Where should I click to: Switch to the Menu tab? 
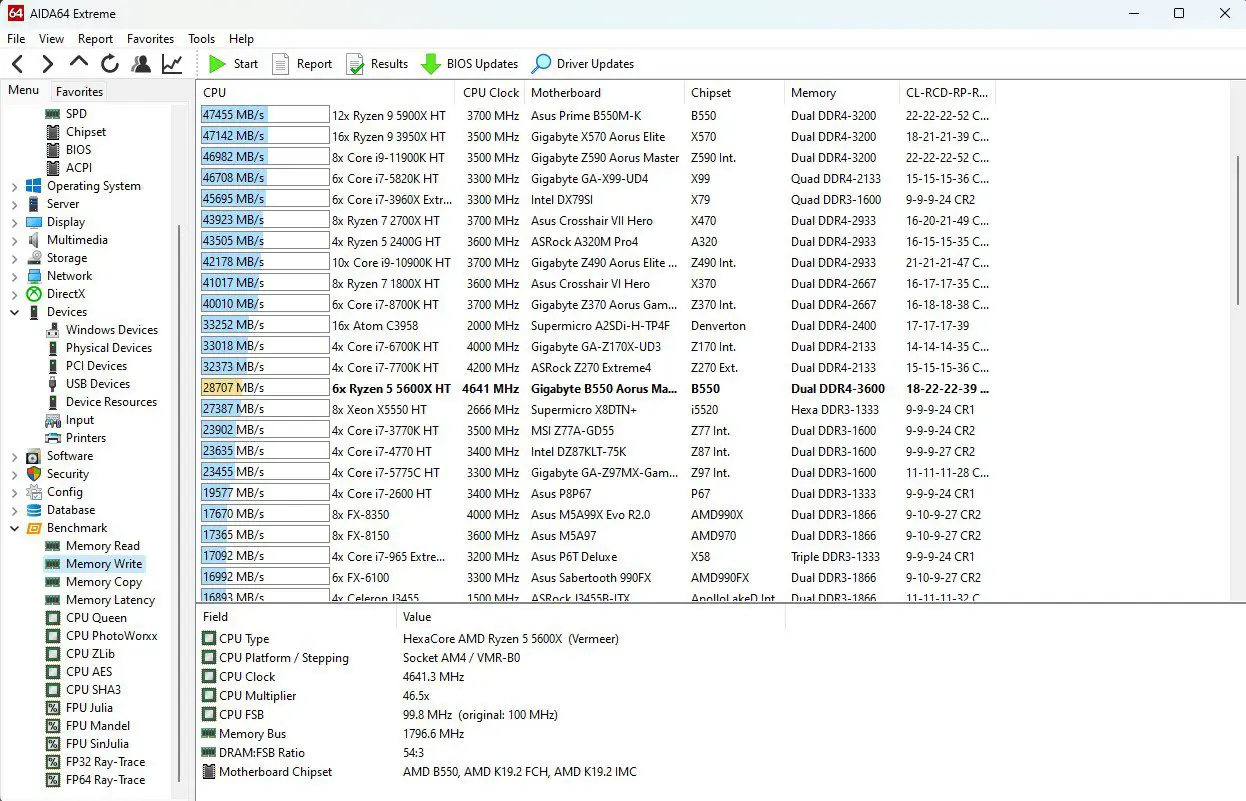coord(24,90)
